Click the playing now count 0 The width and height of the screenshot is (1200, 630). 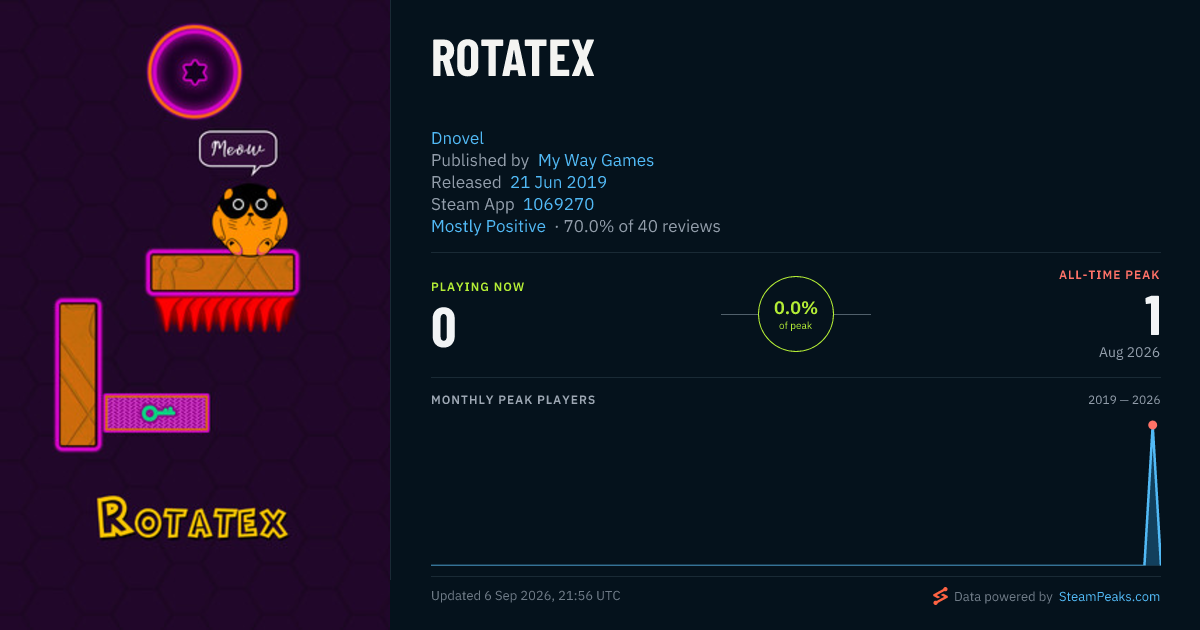(x=444, y=327)
